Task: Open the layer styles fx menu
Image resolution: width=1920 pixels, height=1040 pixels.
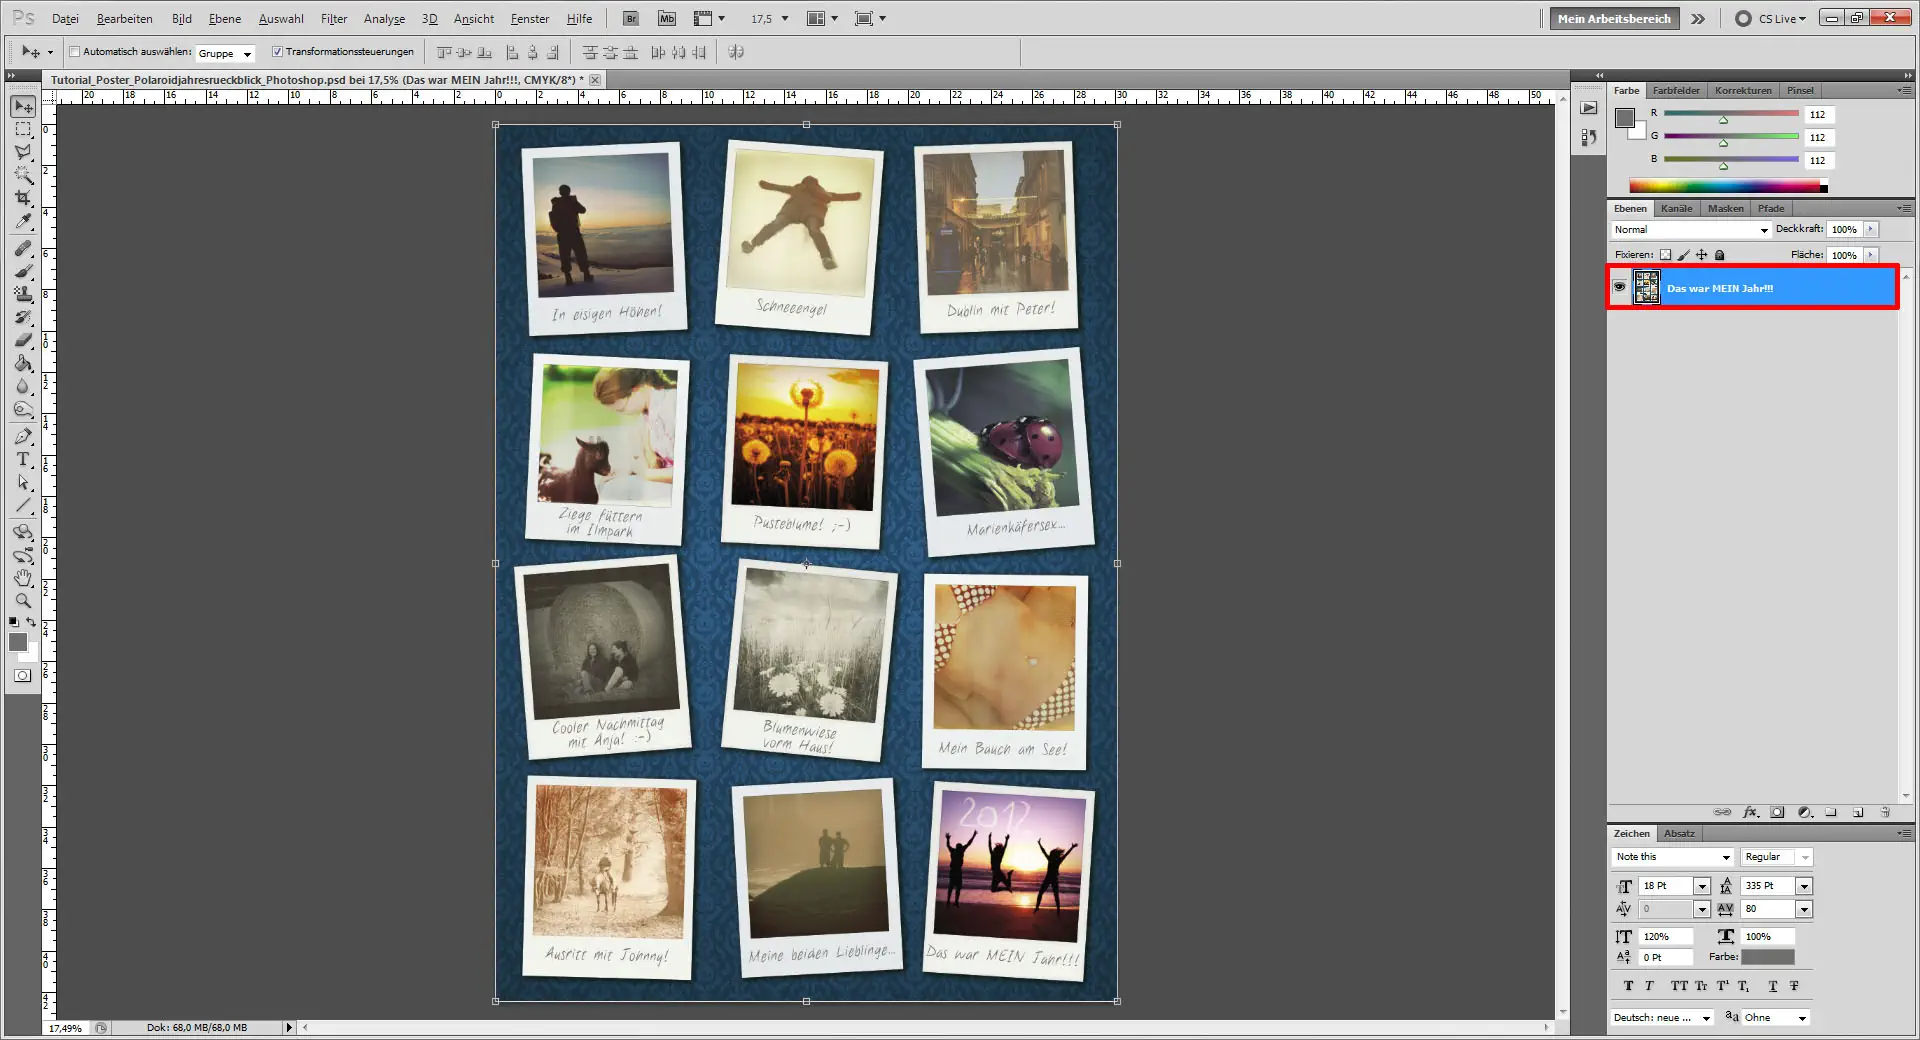Action: tap(1750, 813)
